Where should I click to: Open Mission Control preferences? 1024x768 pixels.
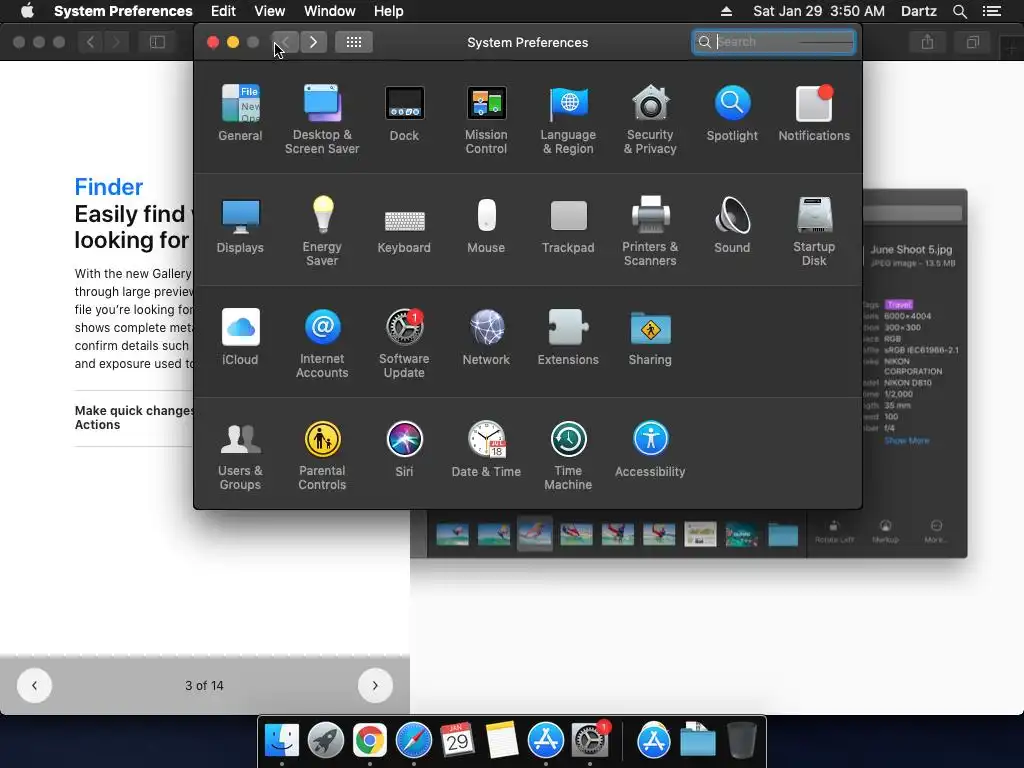coord(486,119)
